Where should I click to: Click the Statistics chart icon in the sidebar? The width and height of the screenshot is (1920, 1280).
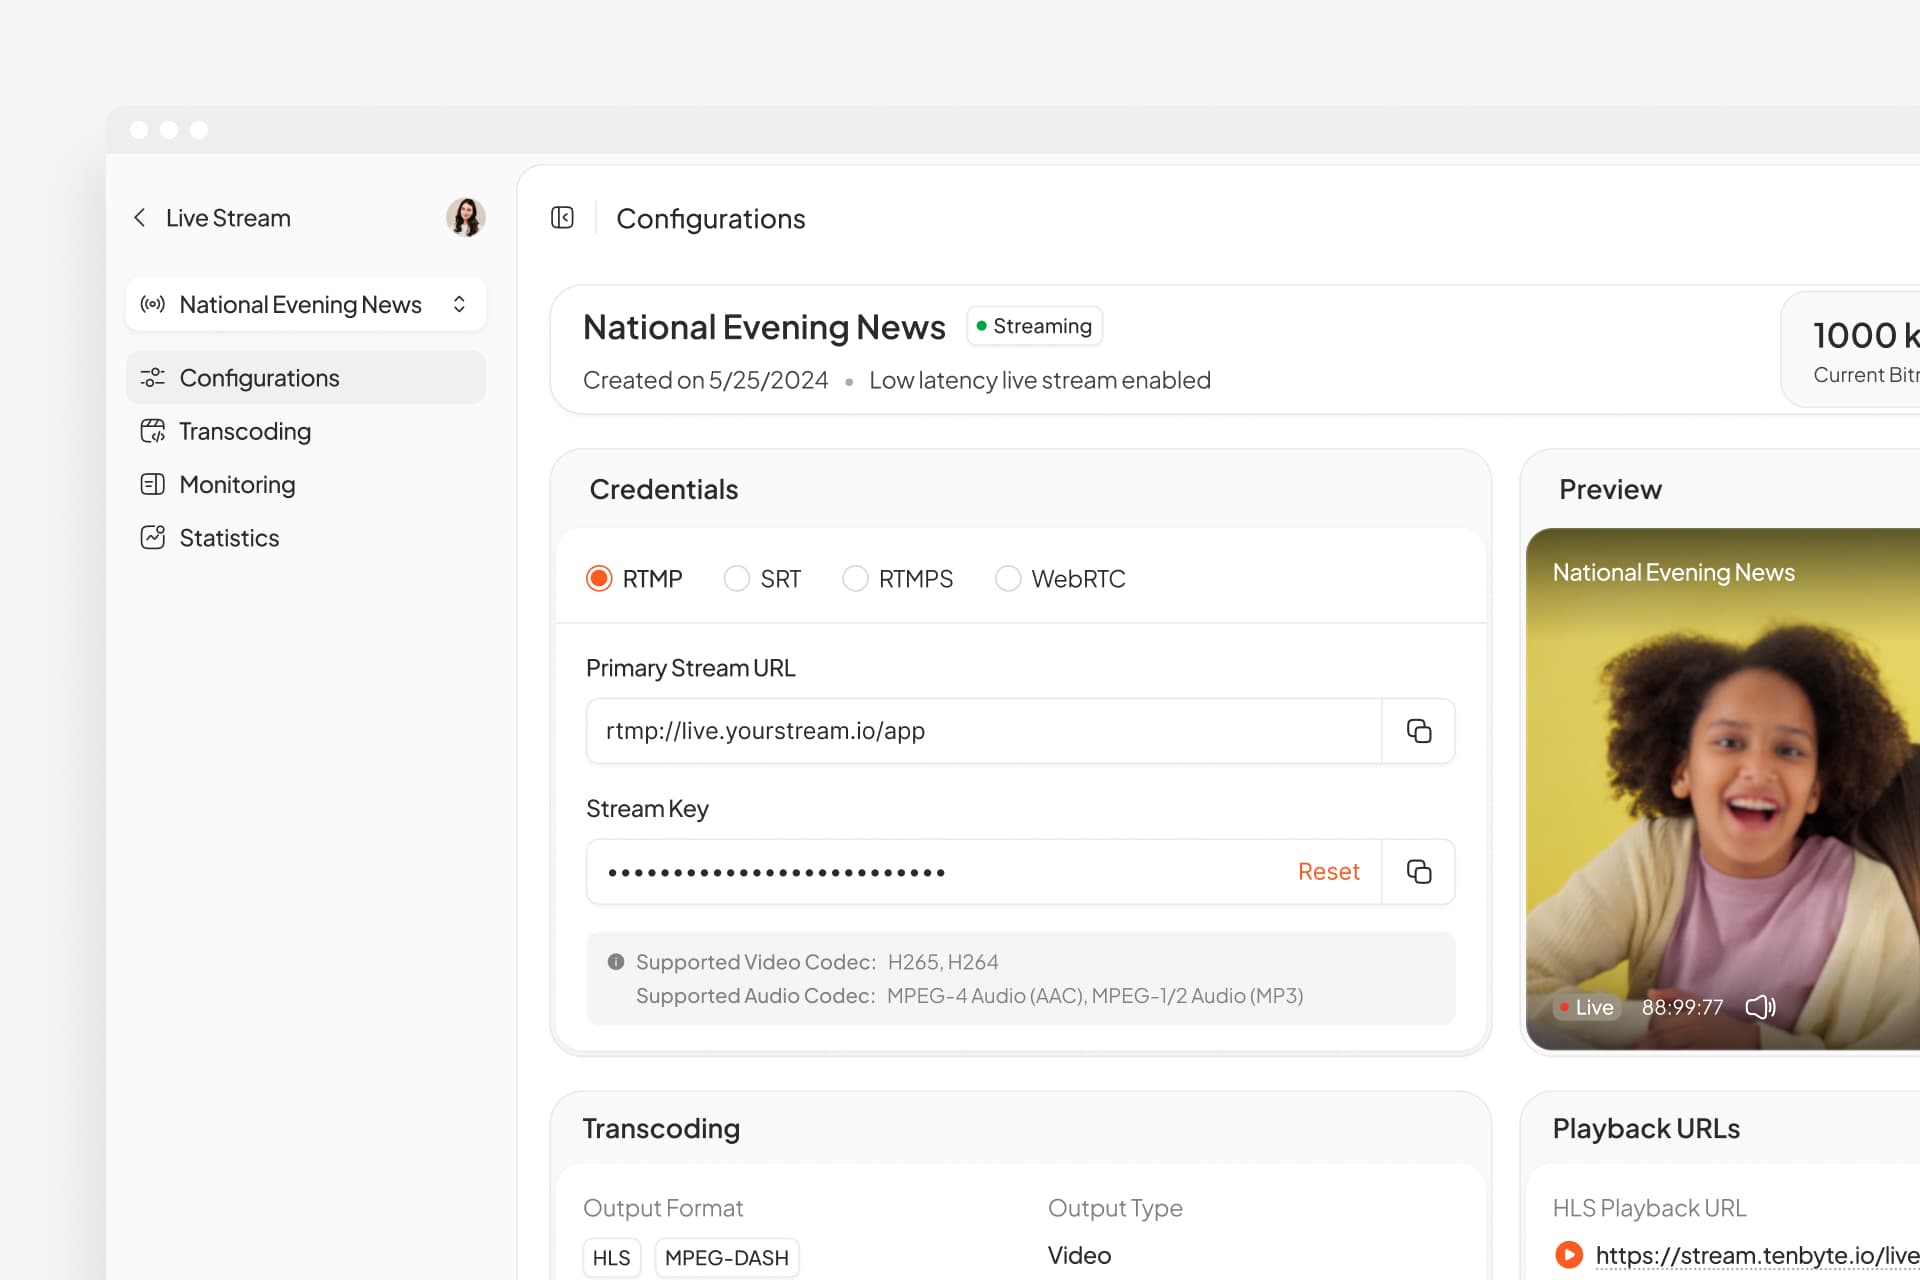pyautogui.click(x=152, y=538)
